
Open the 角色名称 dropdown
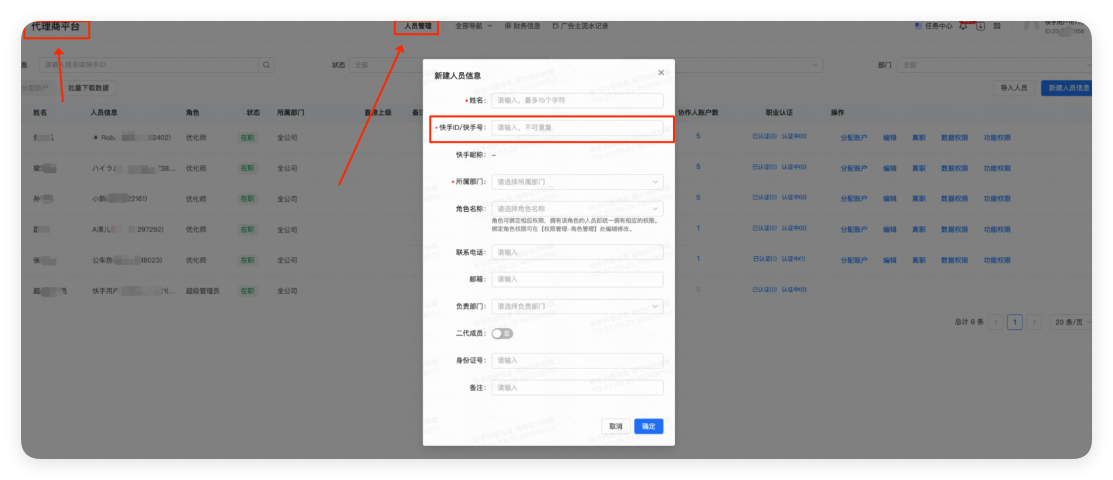[577, 209]
